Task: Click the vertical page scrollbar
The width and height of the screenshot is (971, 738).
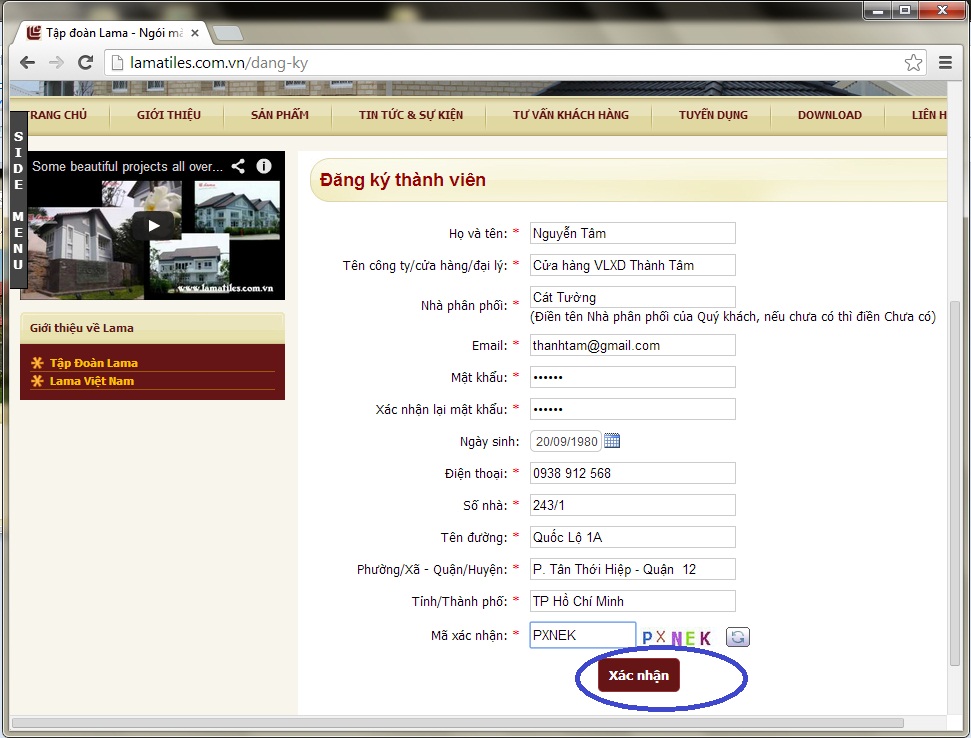Action: point(955,483)
